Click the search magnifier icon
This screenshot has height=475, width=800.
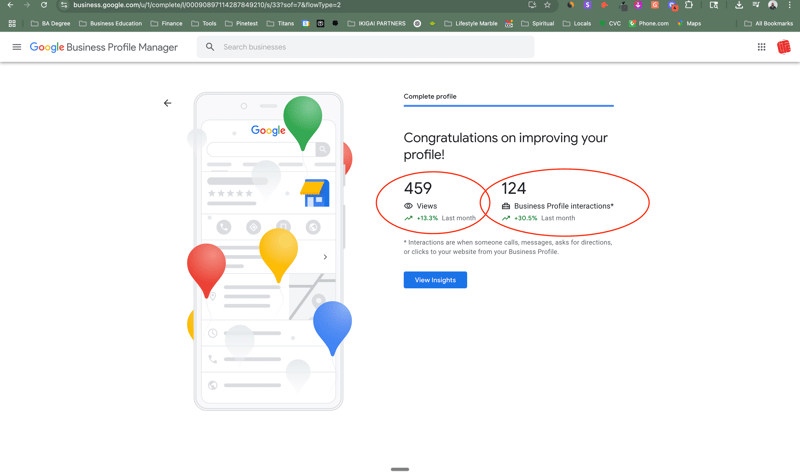coord(210,47)
